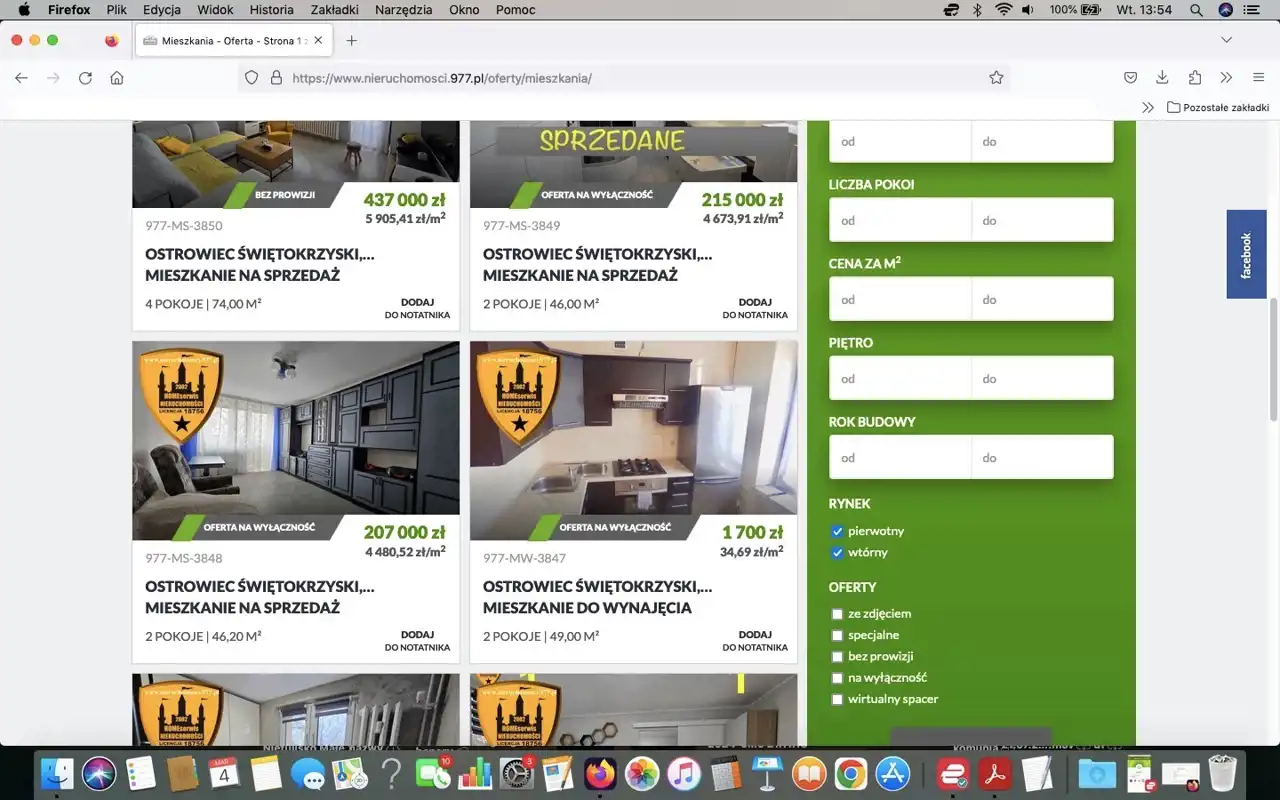Image resolution: width=1280 pixels, height=800 pixels.
Task: Click Dodaj do notatnika for offer 977-MS-3848
Action: [x=417, y=641]
